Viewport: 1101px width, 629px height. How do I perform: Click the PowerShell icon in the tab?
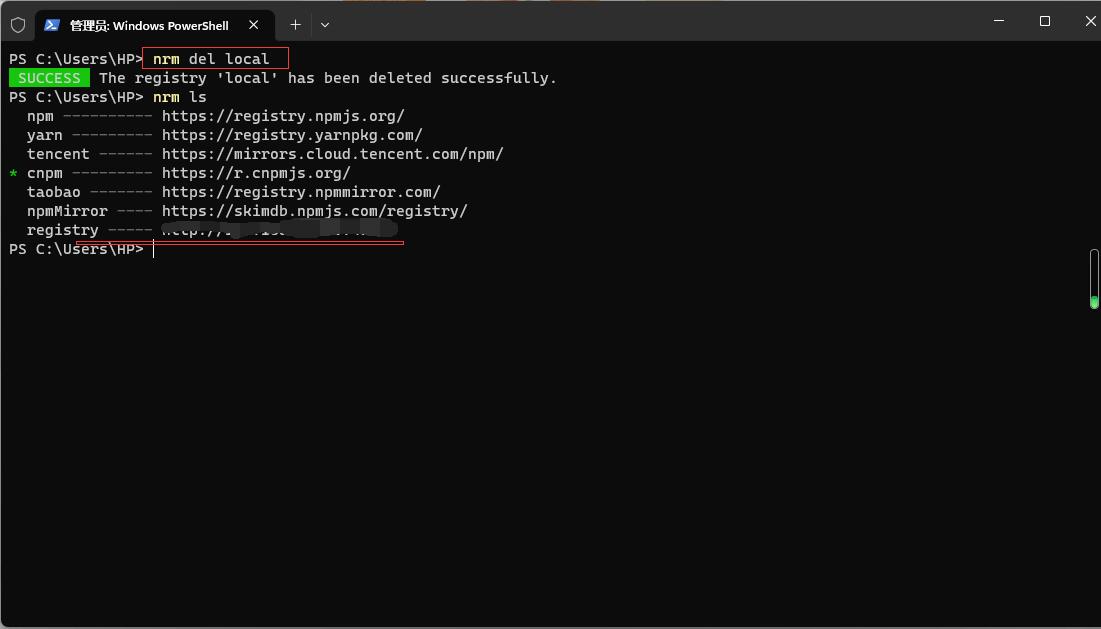(52, 25)
